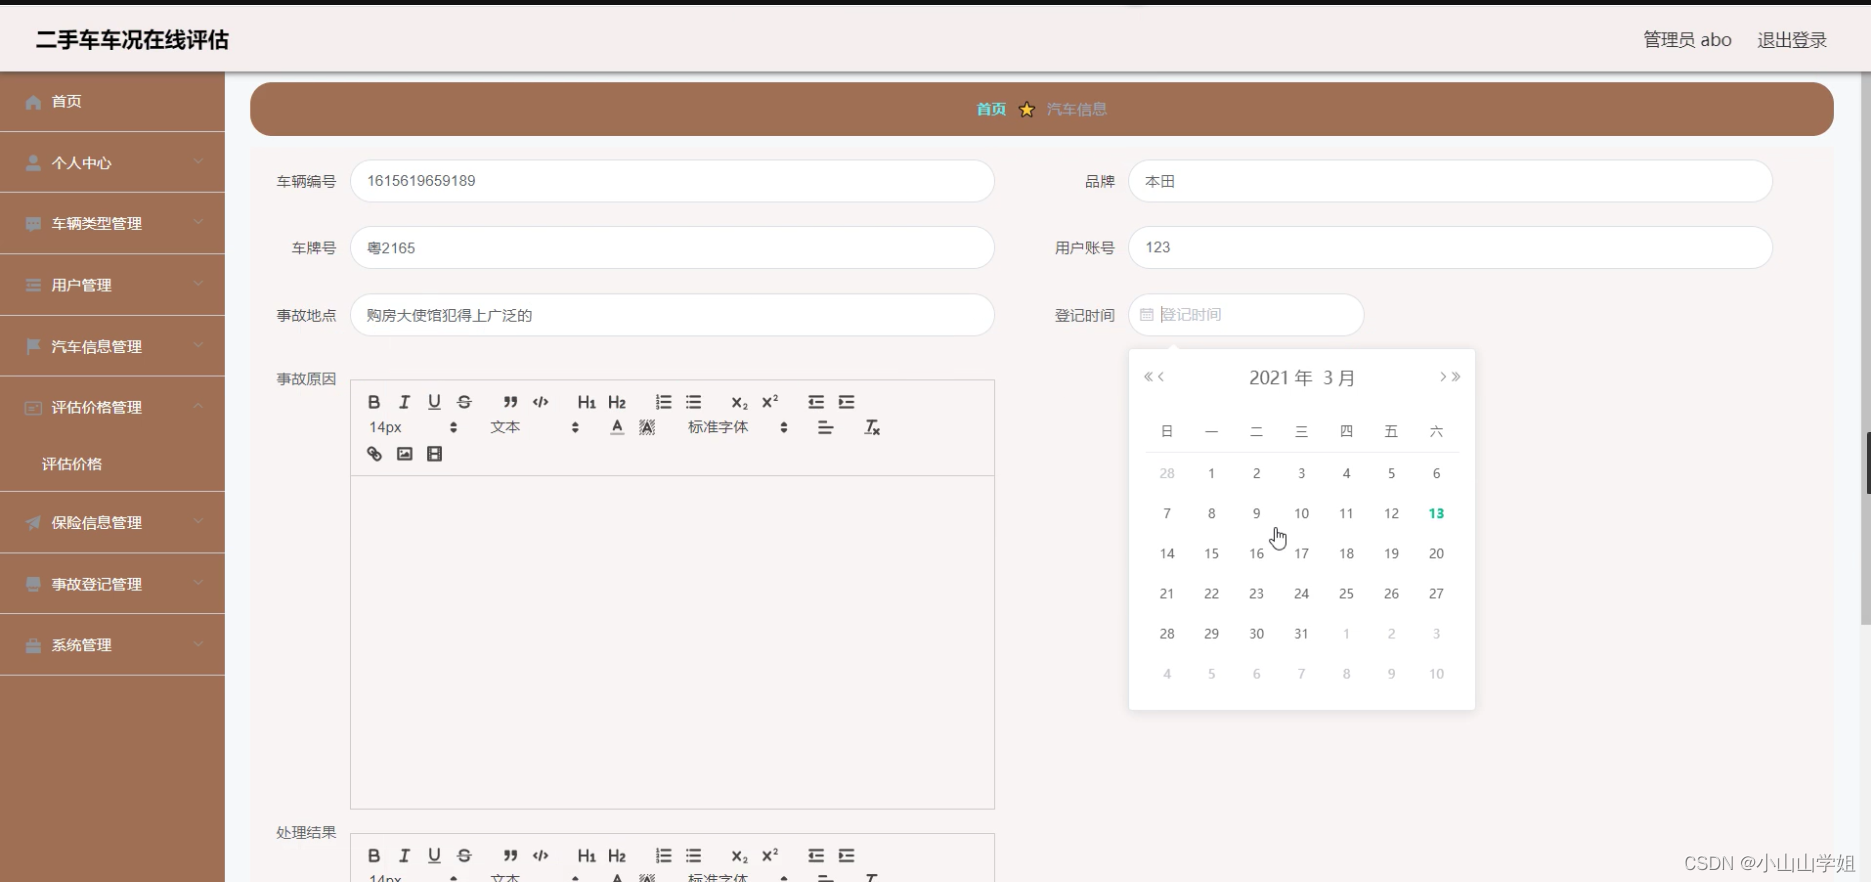Expand the 系统管理 sidebar menu

pos(112,645)
